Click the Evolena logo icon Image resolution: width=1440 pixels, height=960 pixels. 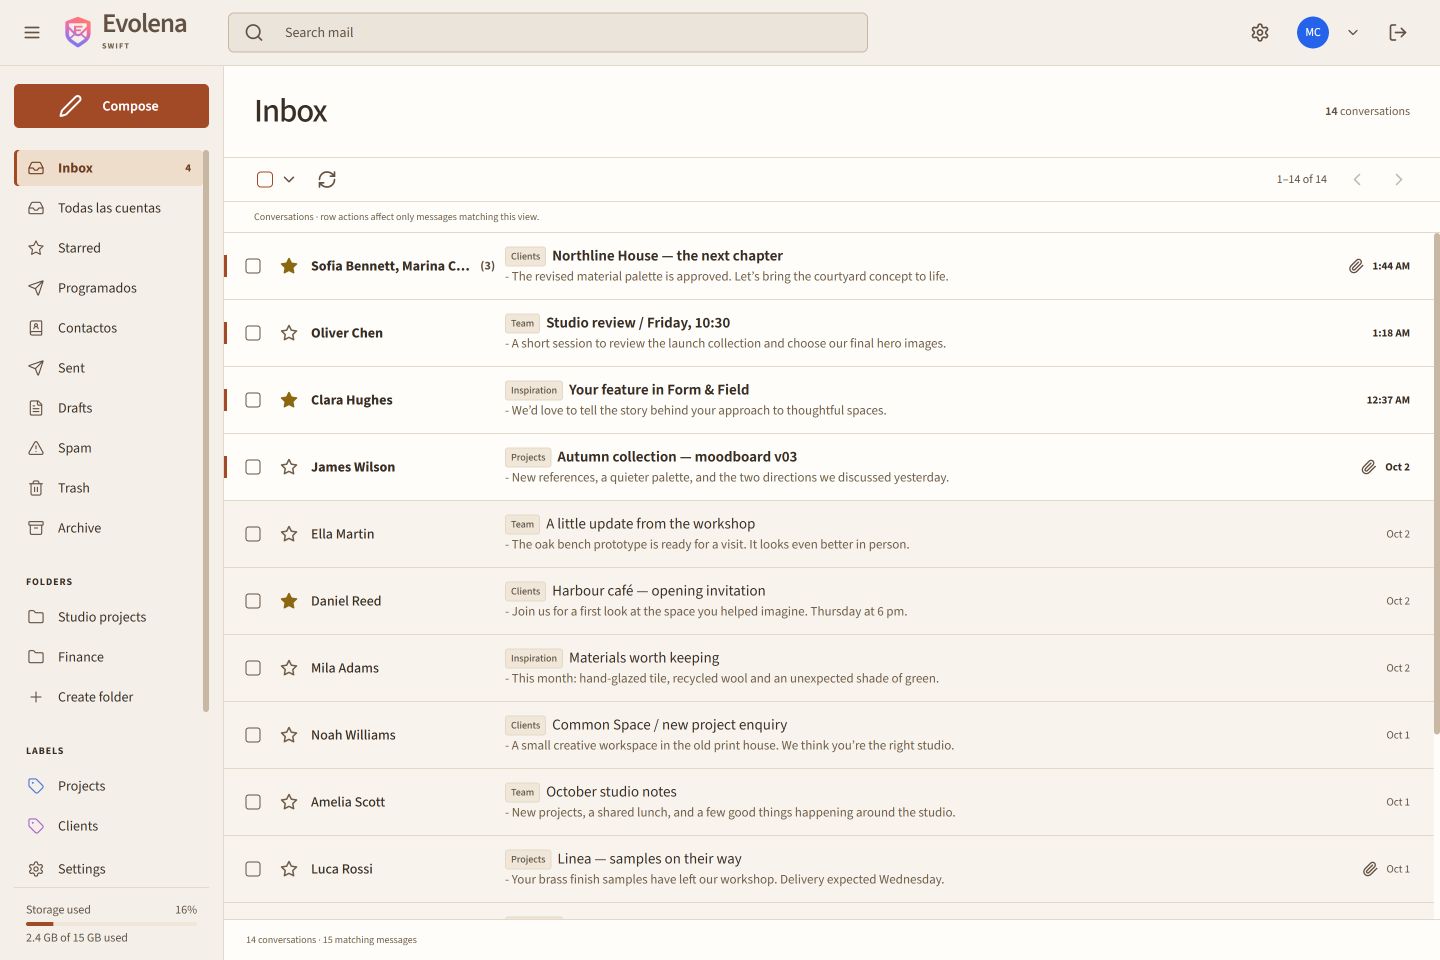77,32
